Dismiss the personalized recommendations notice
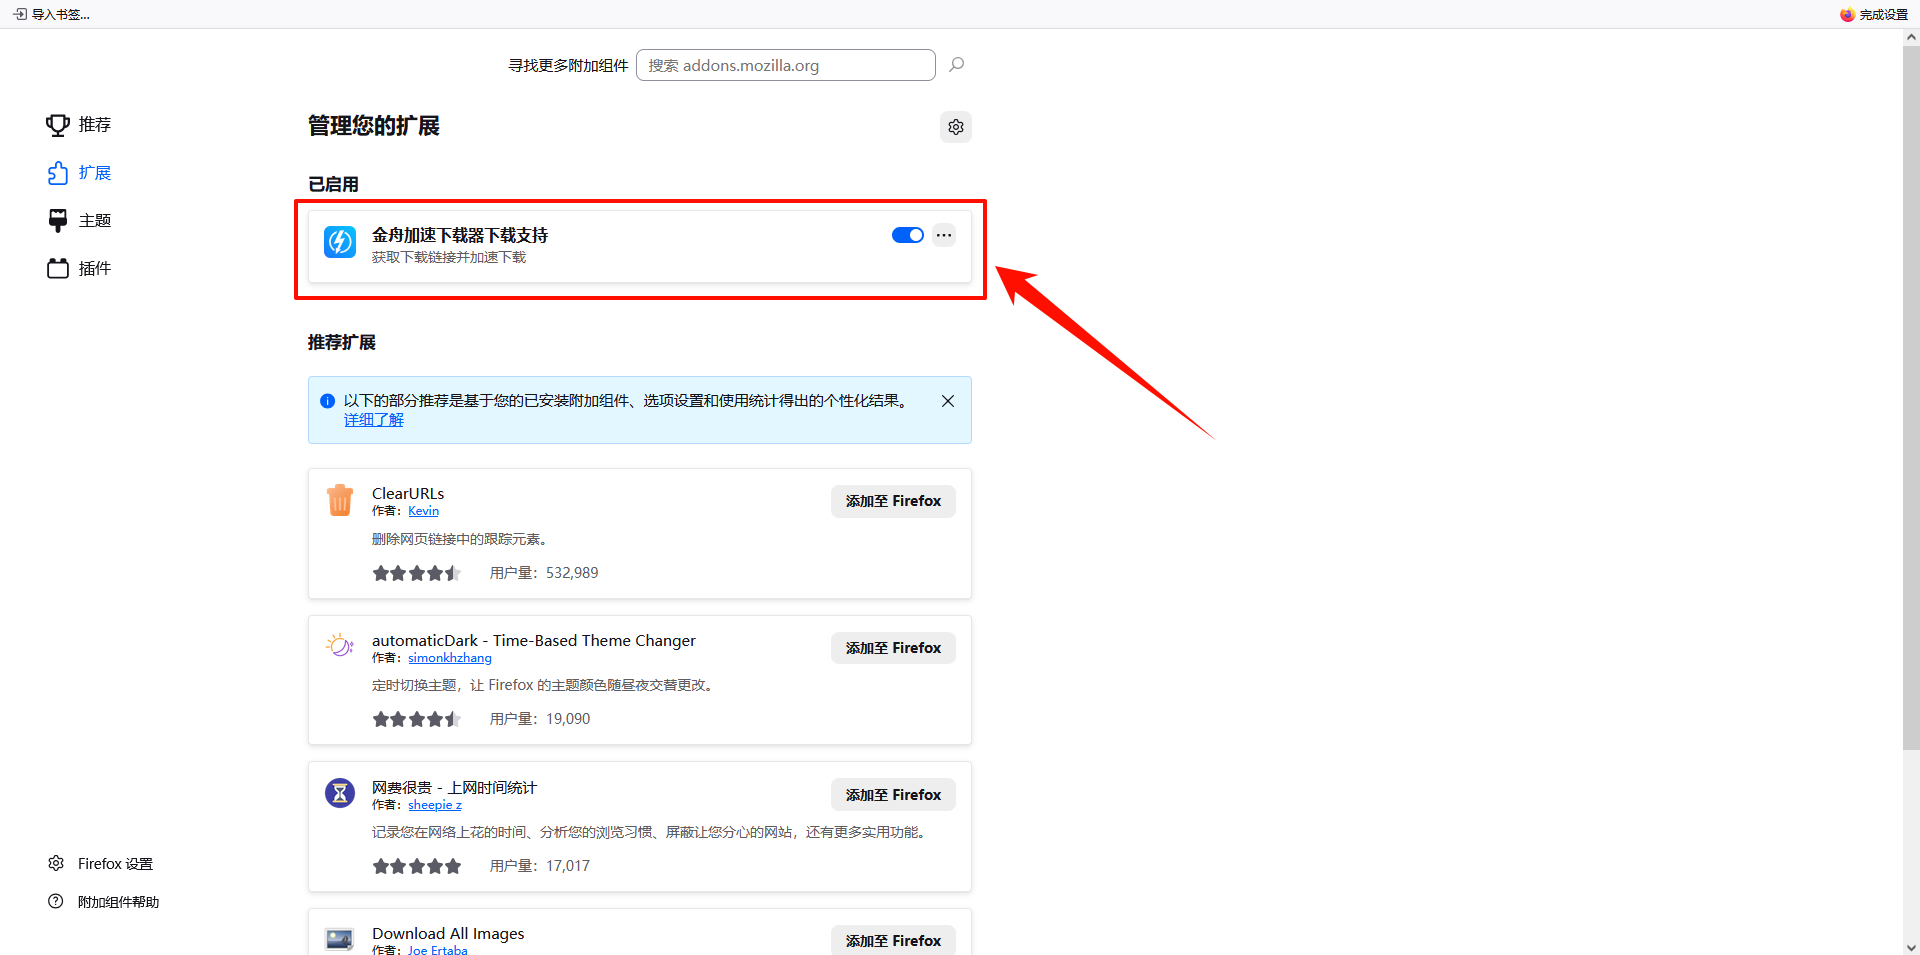The image size is (1920, 955). (x=947, y=401)
